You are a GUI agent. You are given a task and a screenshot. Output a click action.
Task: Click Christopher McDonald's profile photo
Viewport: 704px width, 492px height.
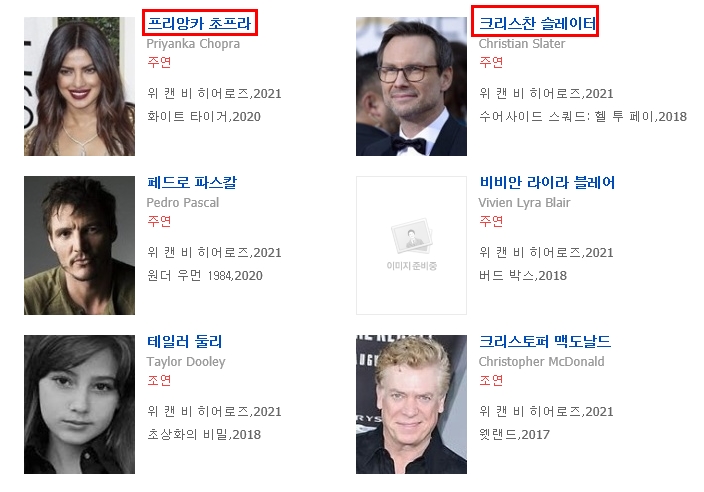click(x=411, y=404)
